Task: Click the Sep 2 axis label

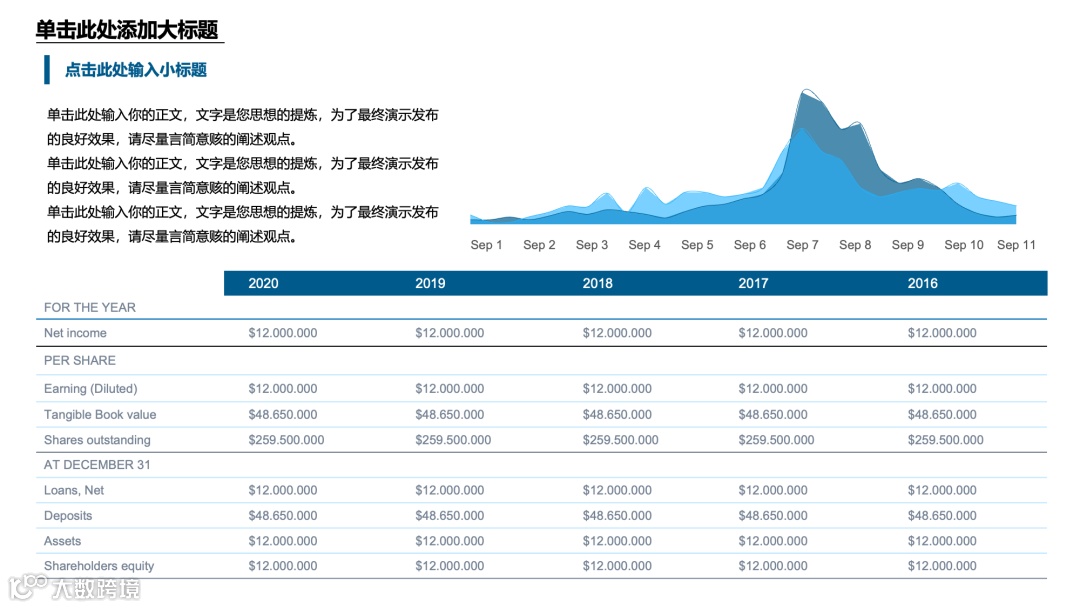Action: click(x=539, y=244)
